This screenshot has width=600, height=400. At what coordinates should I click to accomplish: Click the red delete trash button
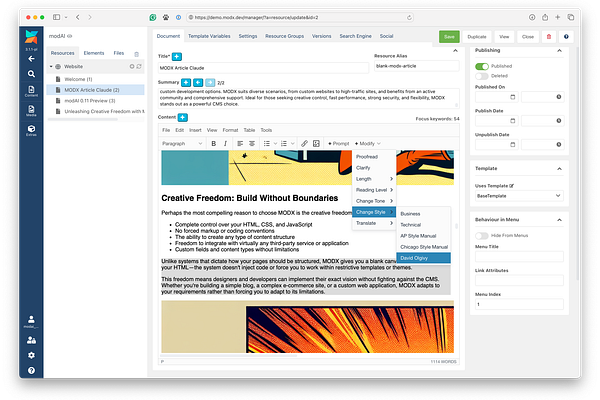pyautogui.click(x=549, y=37)
